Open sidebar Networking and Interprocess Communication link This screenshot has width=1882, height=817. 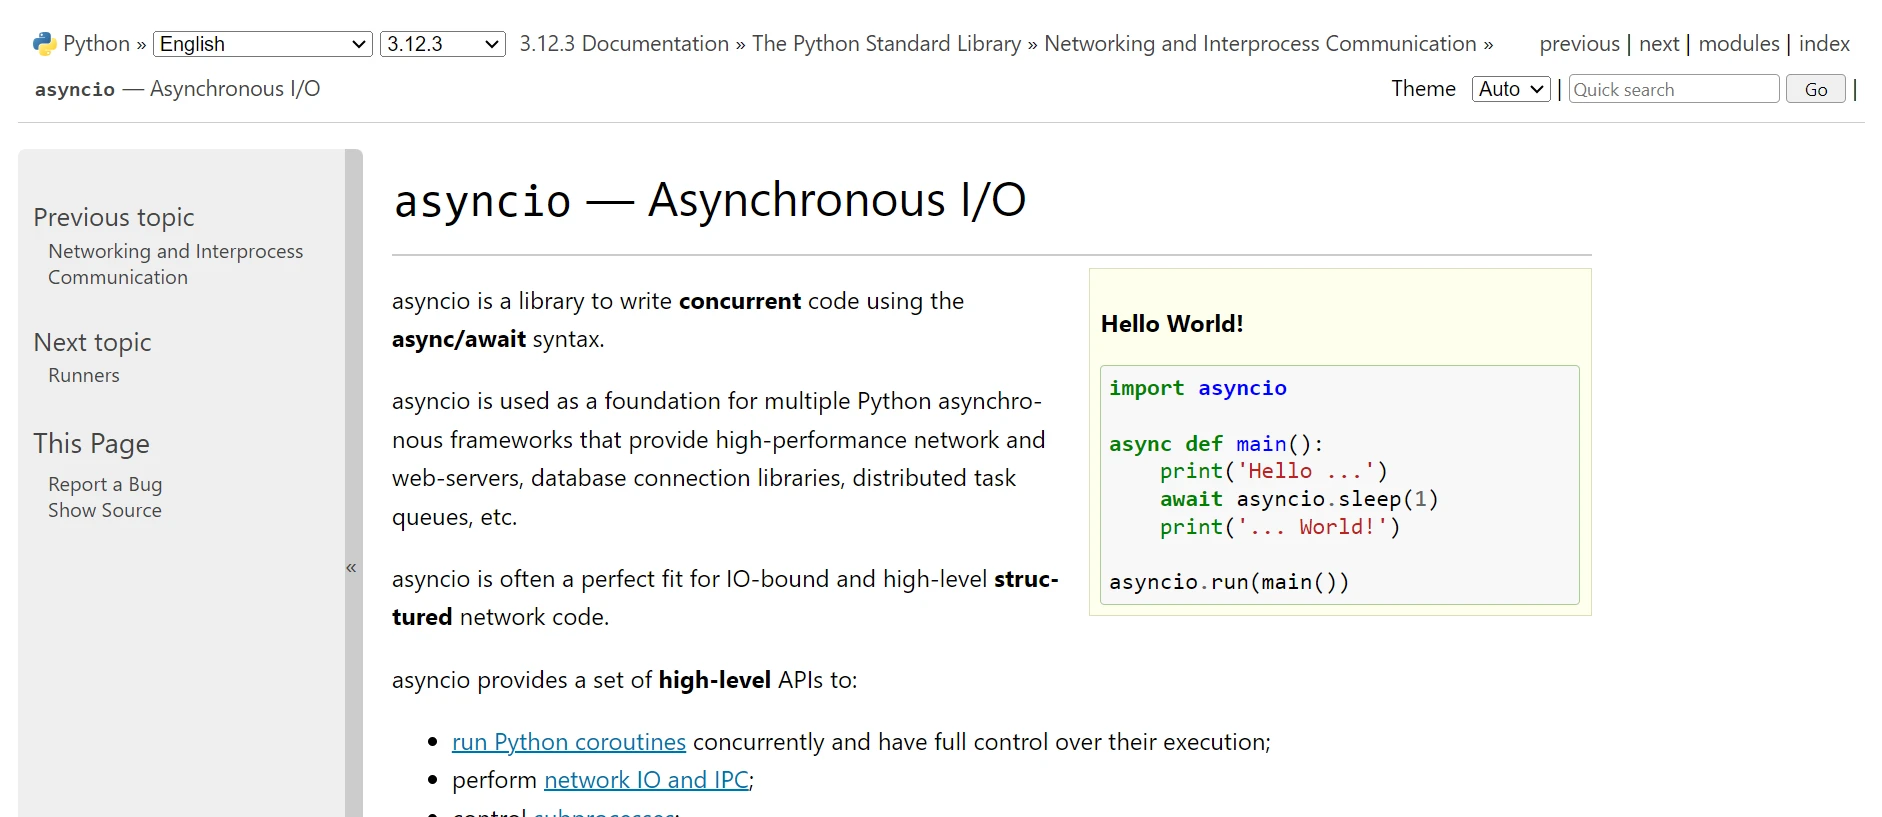coord(175,264)
